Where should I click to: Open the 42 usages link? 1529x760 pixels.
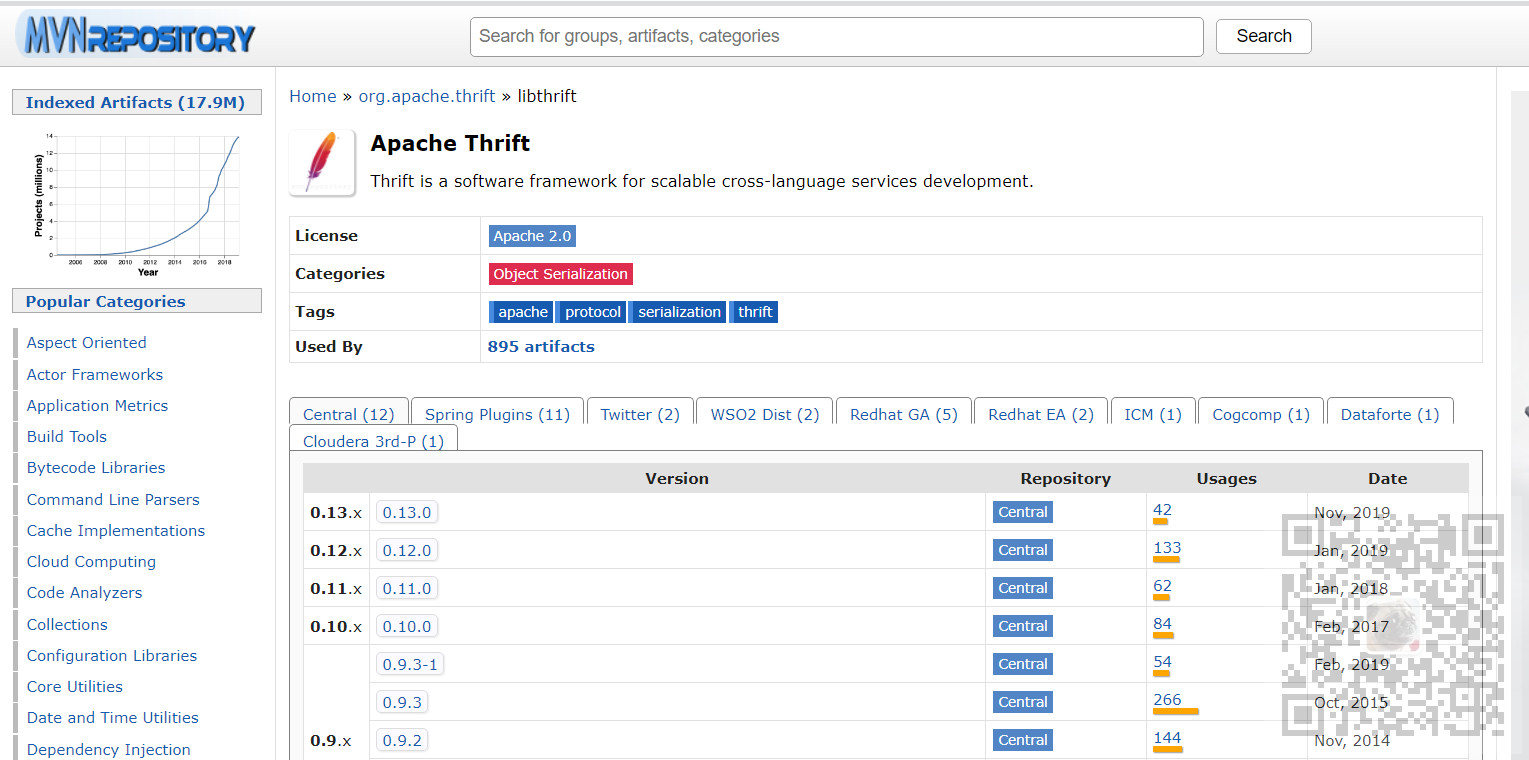(1162, 510)
